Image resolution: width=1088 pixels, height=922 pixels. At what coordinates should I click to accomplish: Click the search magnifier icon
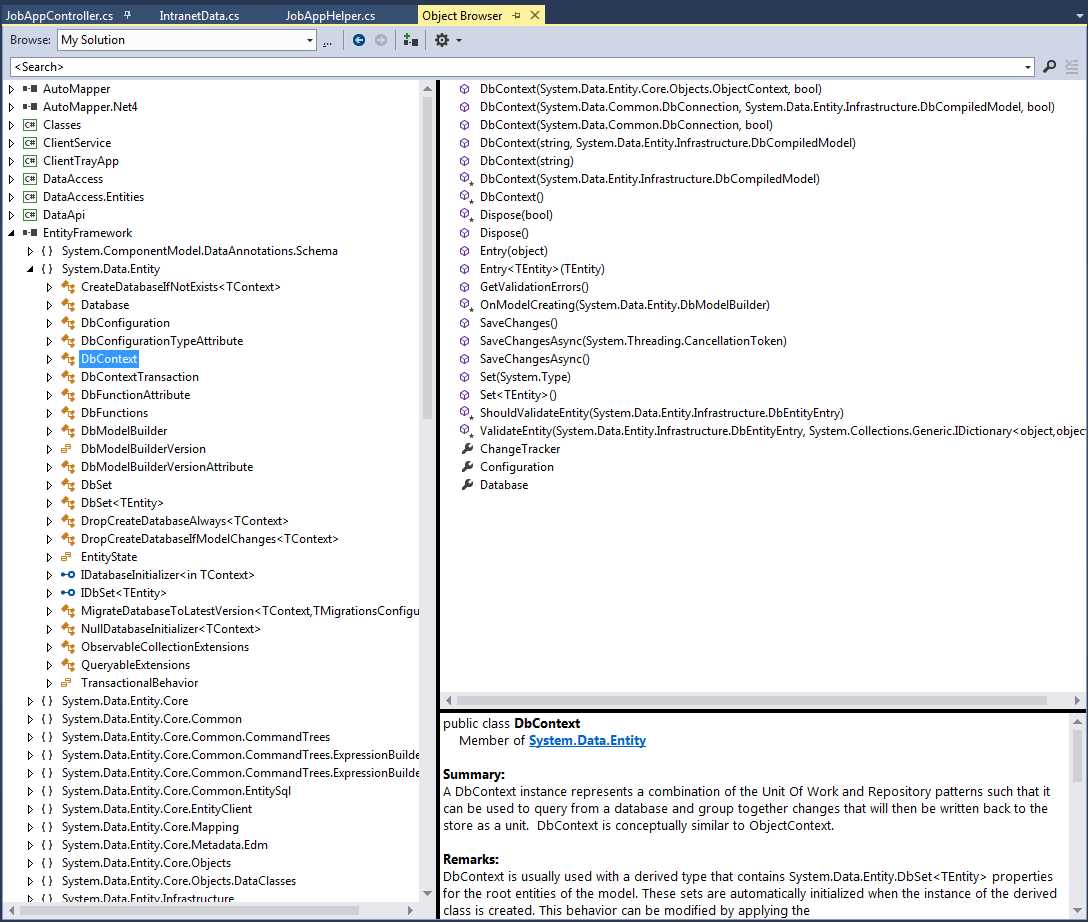tap(1050, 66)
